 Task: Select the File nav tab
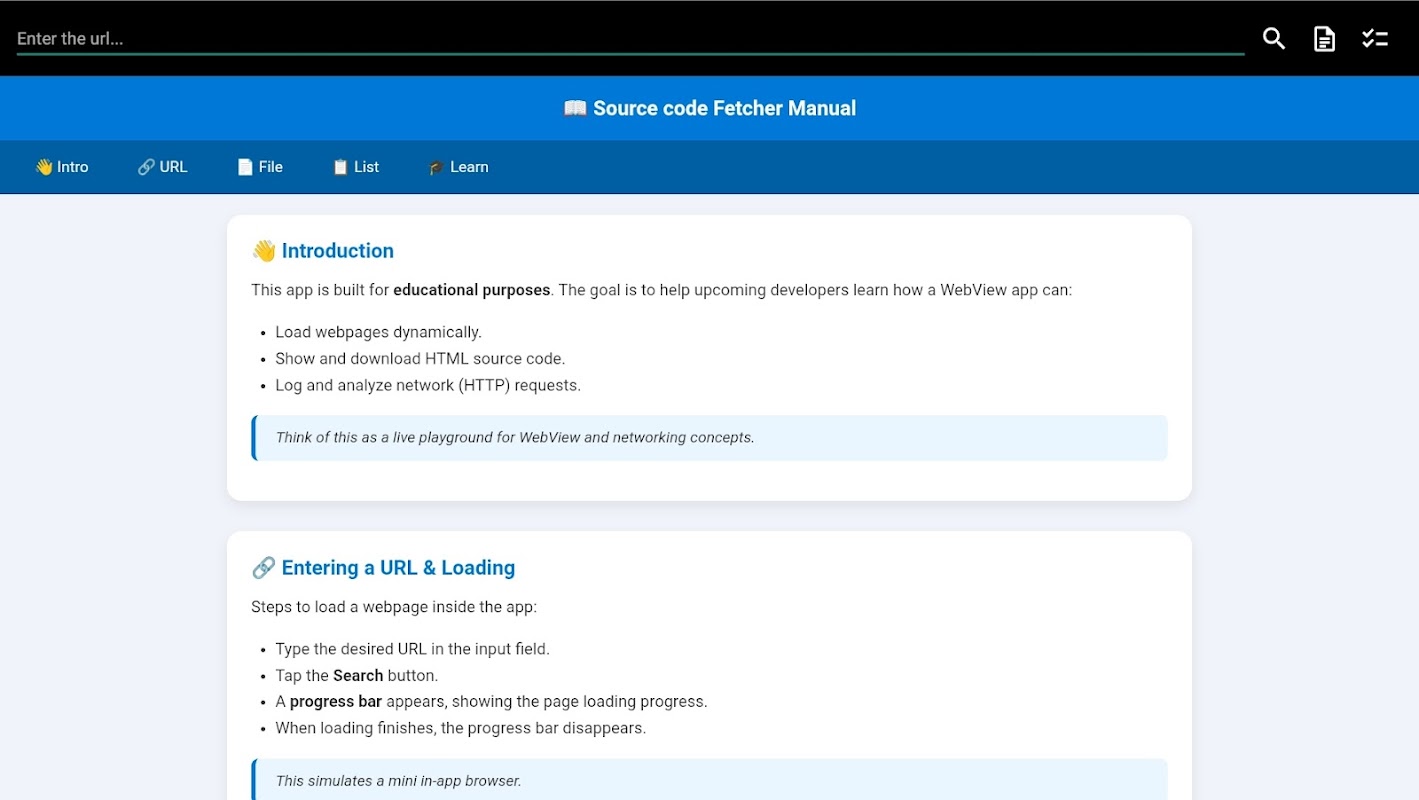click(260, 167)
